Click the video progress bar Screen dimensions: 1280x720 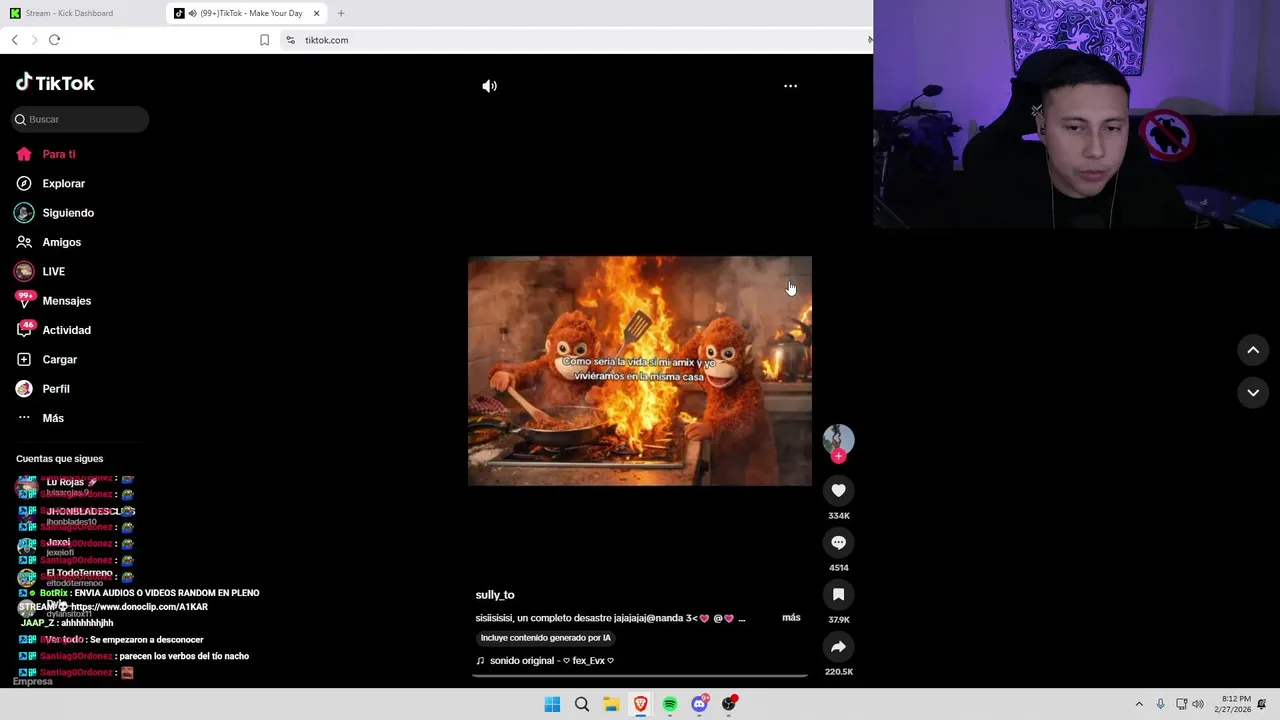click(x=640, y=676)
